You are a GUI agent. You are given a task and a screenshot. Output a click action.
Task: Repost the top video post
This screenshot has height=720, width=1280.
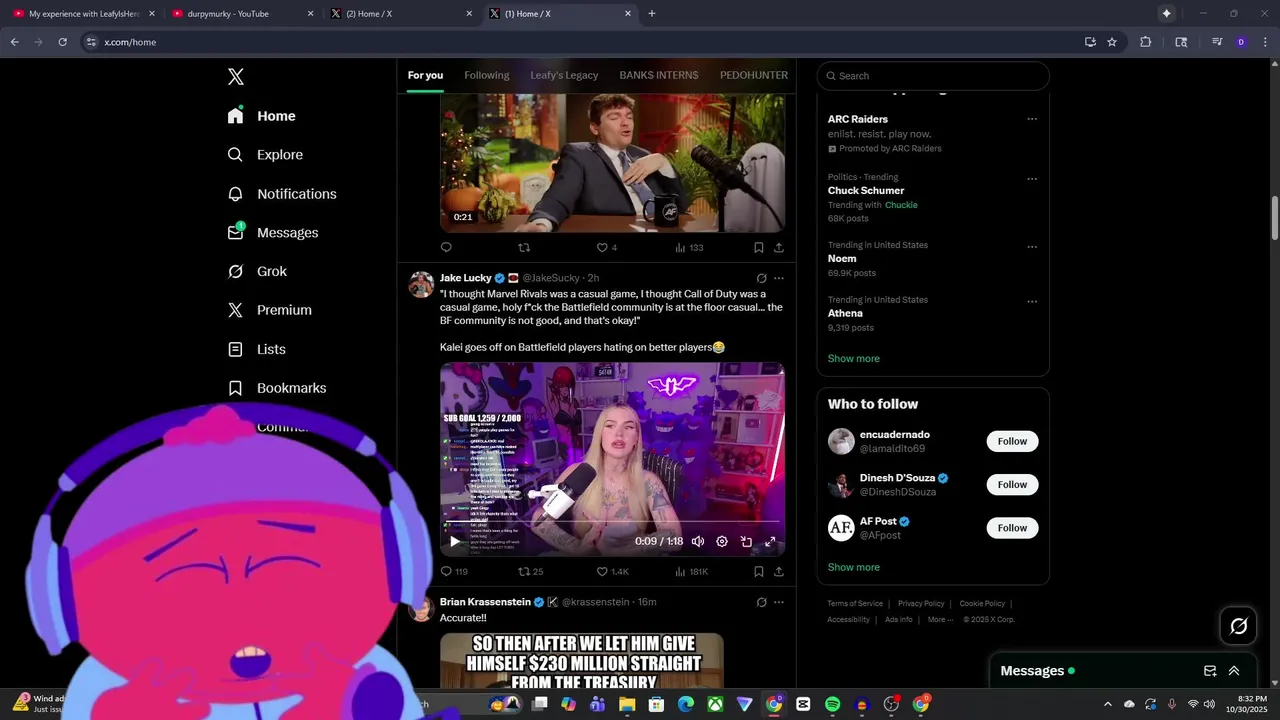[x=523, y=247]
